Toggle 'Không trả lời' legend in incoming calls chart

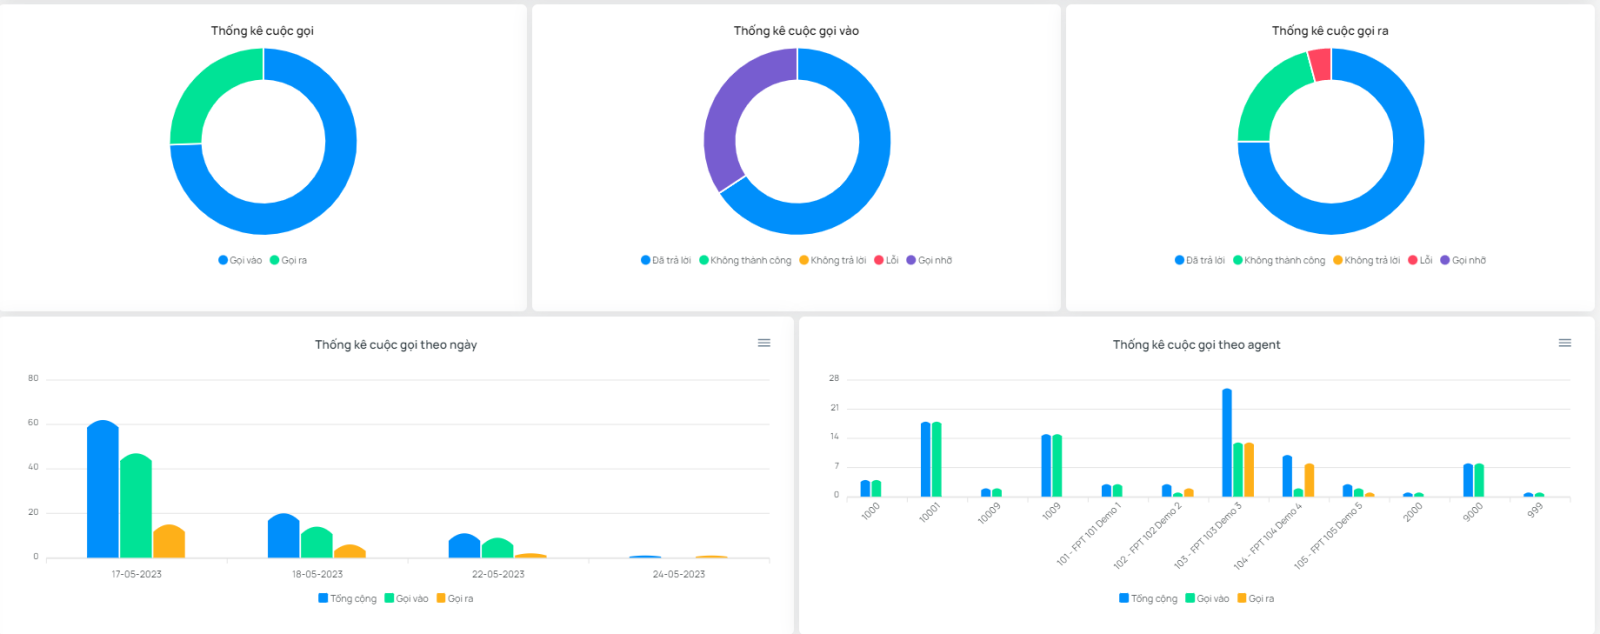(833, 260)
